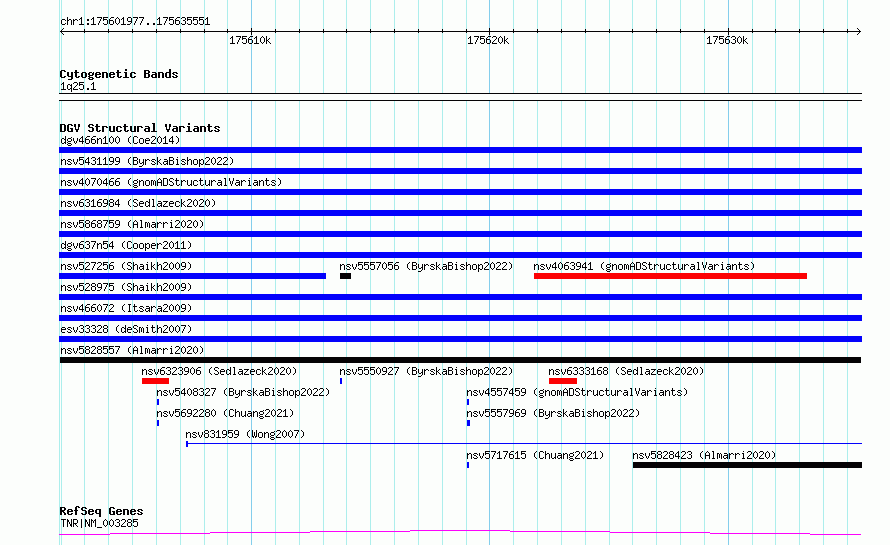Click the tiny blue nsv5408327 marker
Image resolution: width=890 pixels, height=545 pixels.
(158, 402)
